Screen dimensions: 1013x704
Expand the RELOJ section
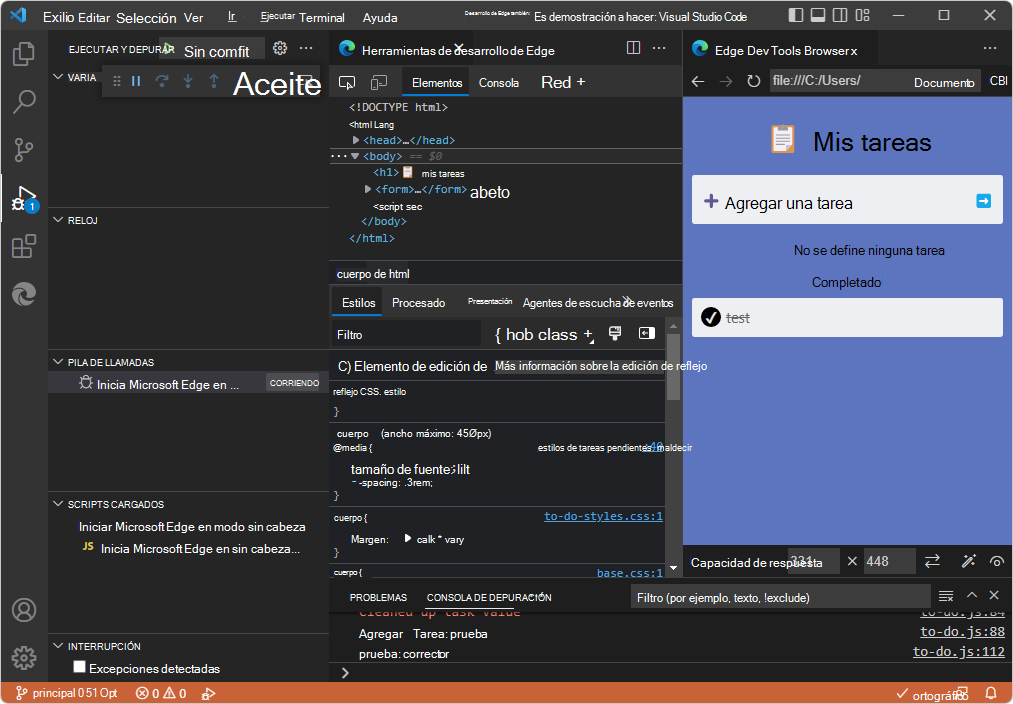point(58,220)
